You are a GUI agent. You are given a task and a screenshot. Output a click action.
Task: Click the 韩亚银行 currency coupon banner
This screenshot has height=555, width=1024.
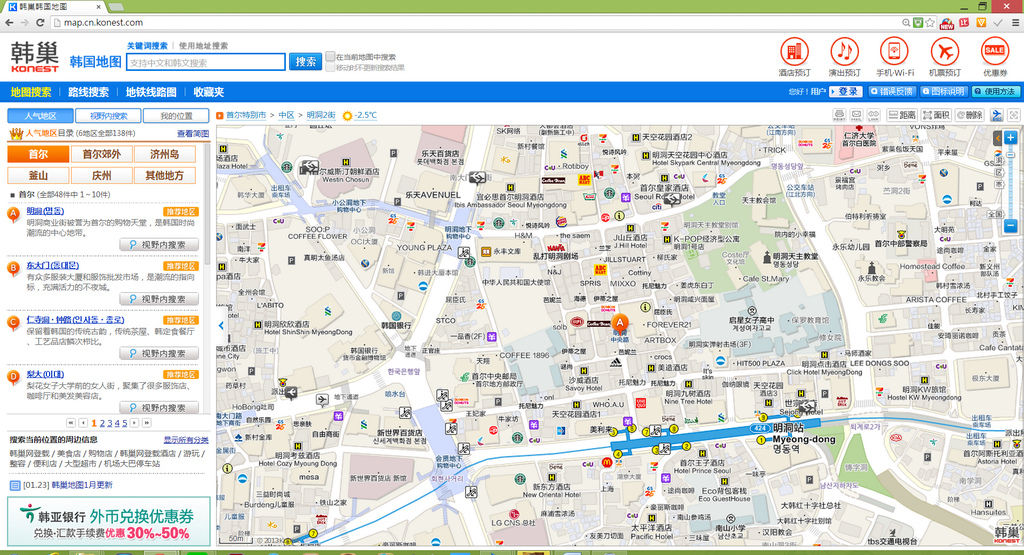click(108, 522)
